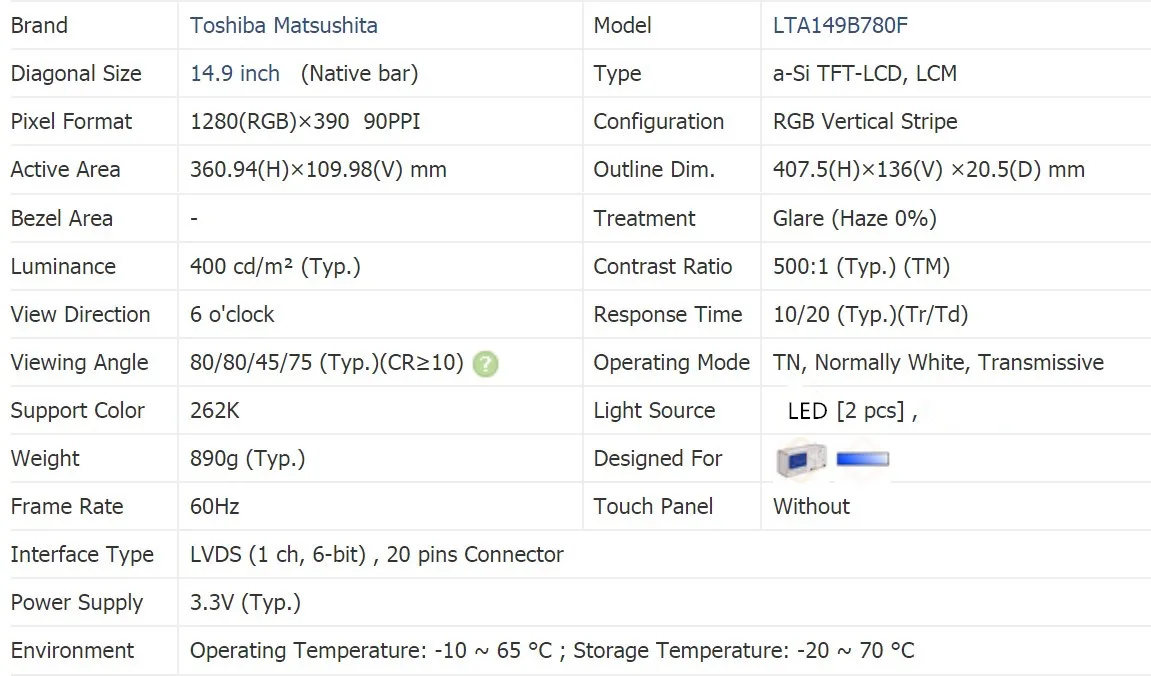Click the industrial device icon under Designed For
This screenshot has height=676, width=1151.
(801, 459)
